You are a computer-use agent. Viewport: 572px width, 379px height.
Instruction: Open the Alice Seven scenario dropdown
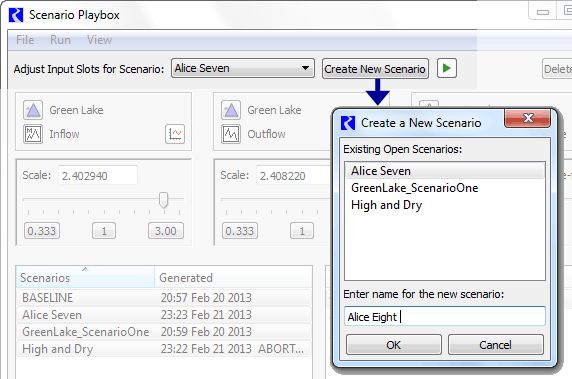(243, 68)
